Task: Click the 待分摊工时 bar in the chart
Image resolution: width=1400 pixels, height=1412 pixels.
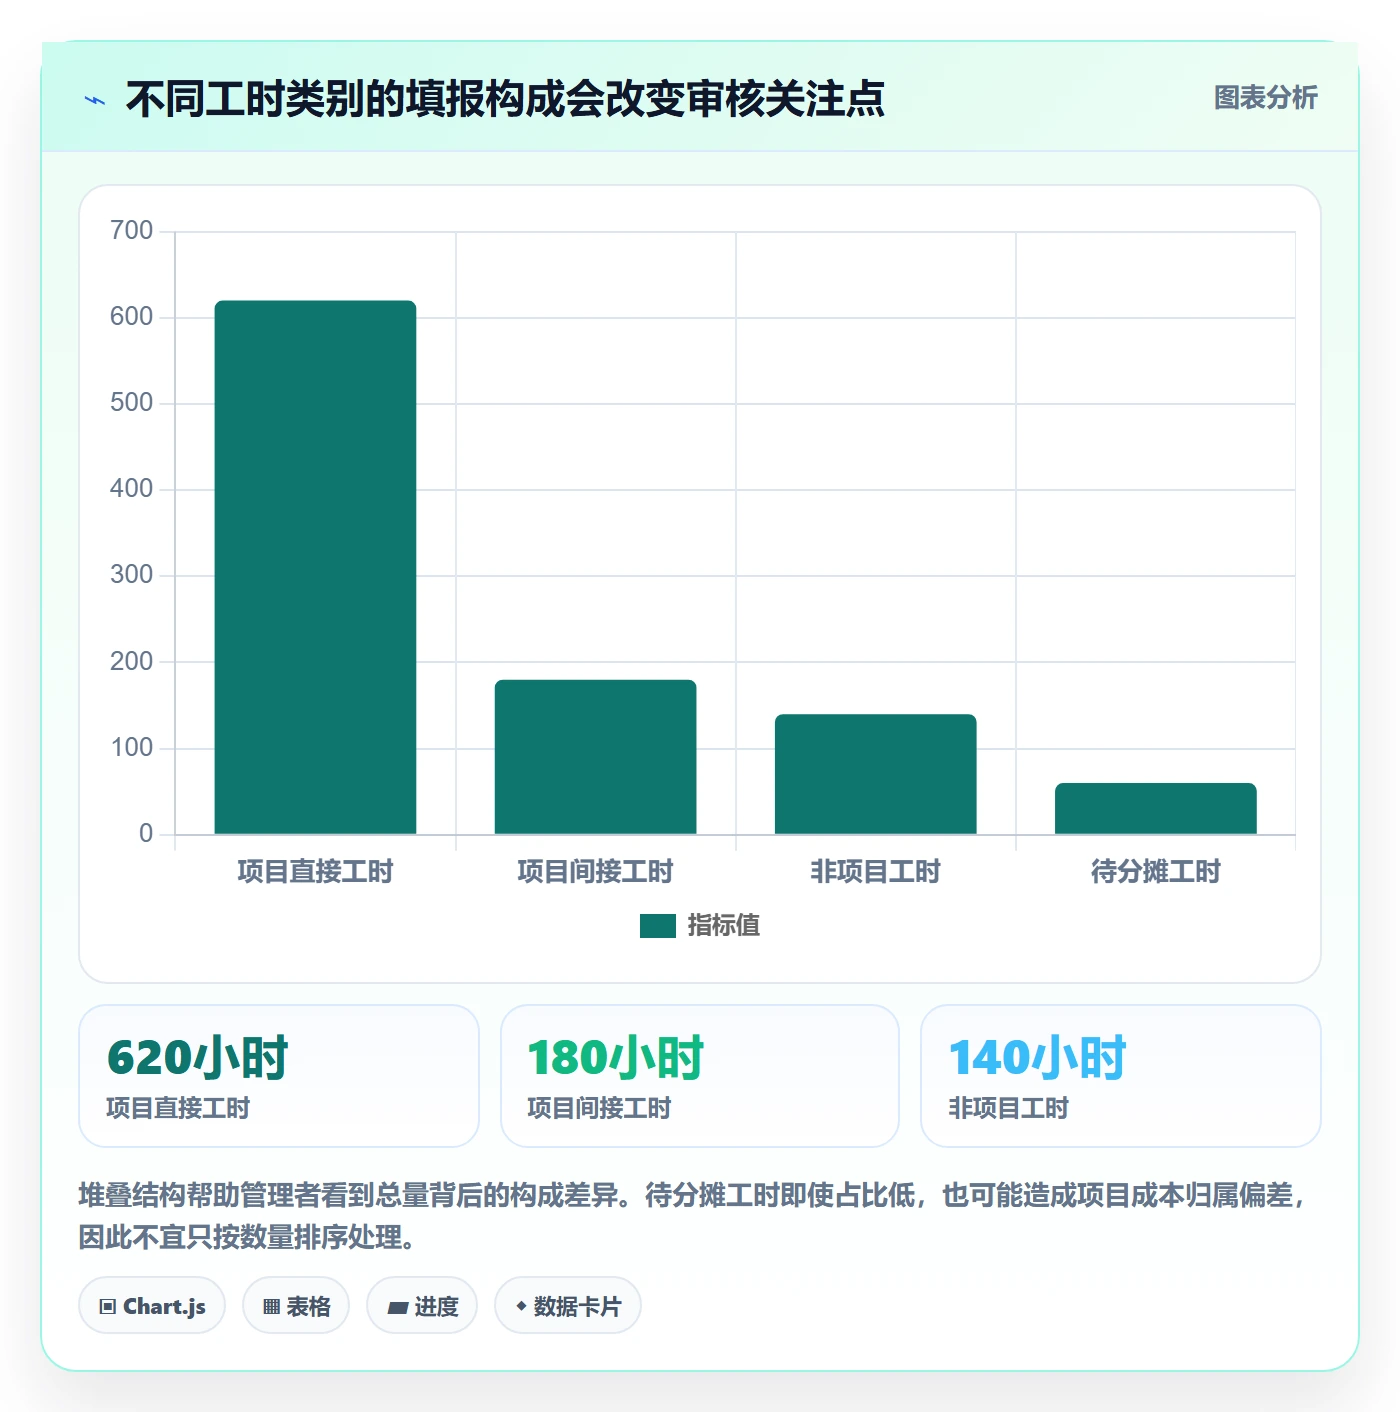Action: click(1155, 808)
